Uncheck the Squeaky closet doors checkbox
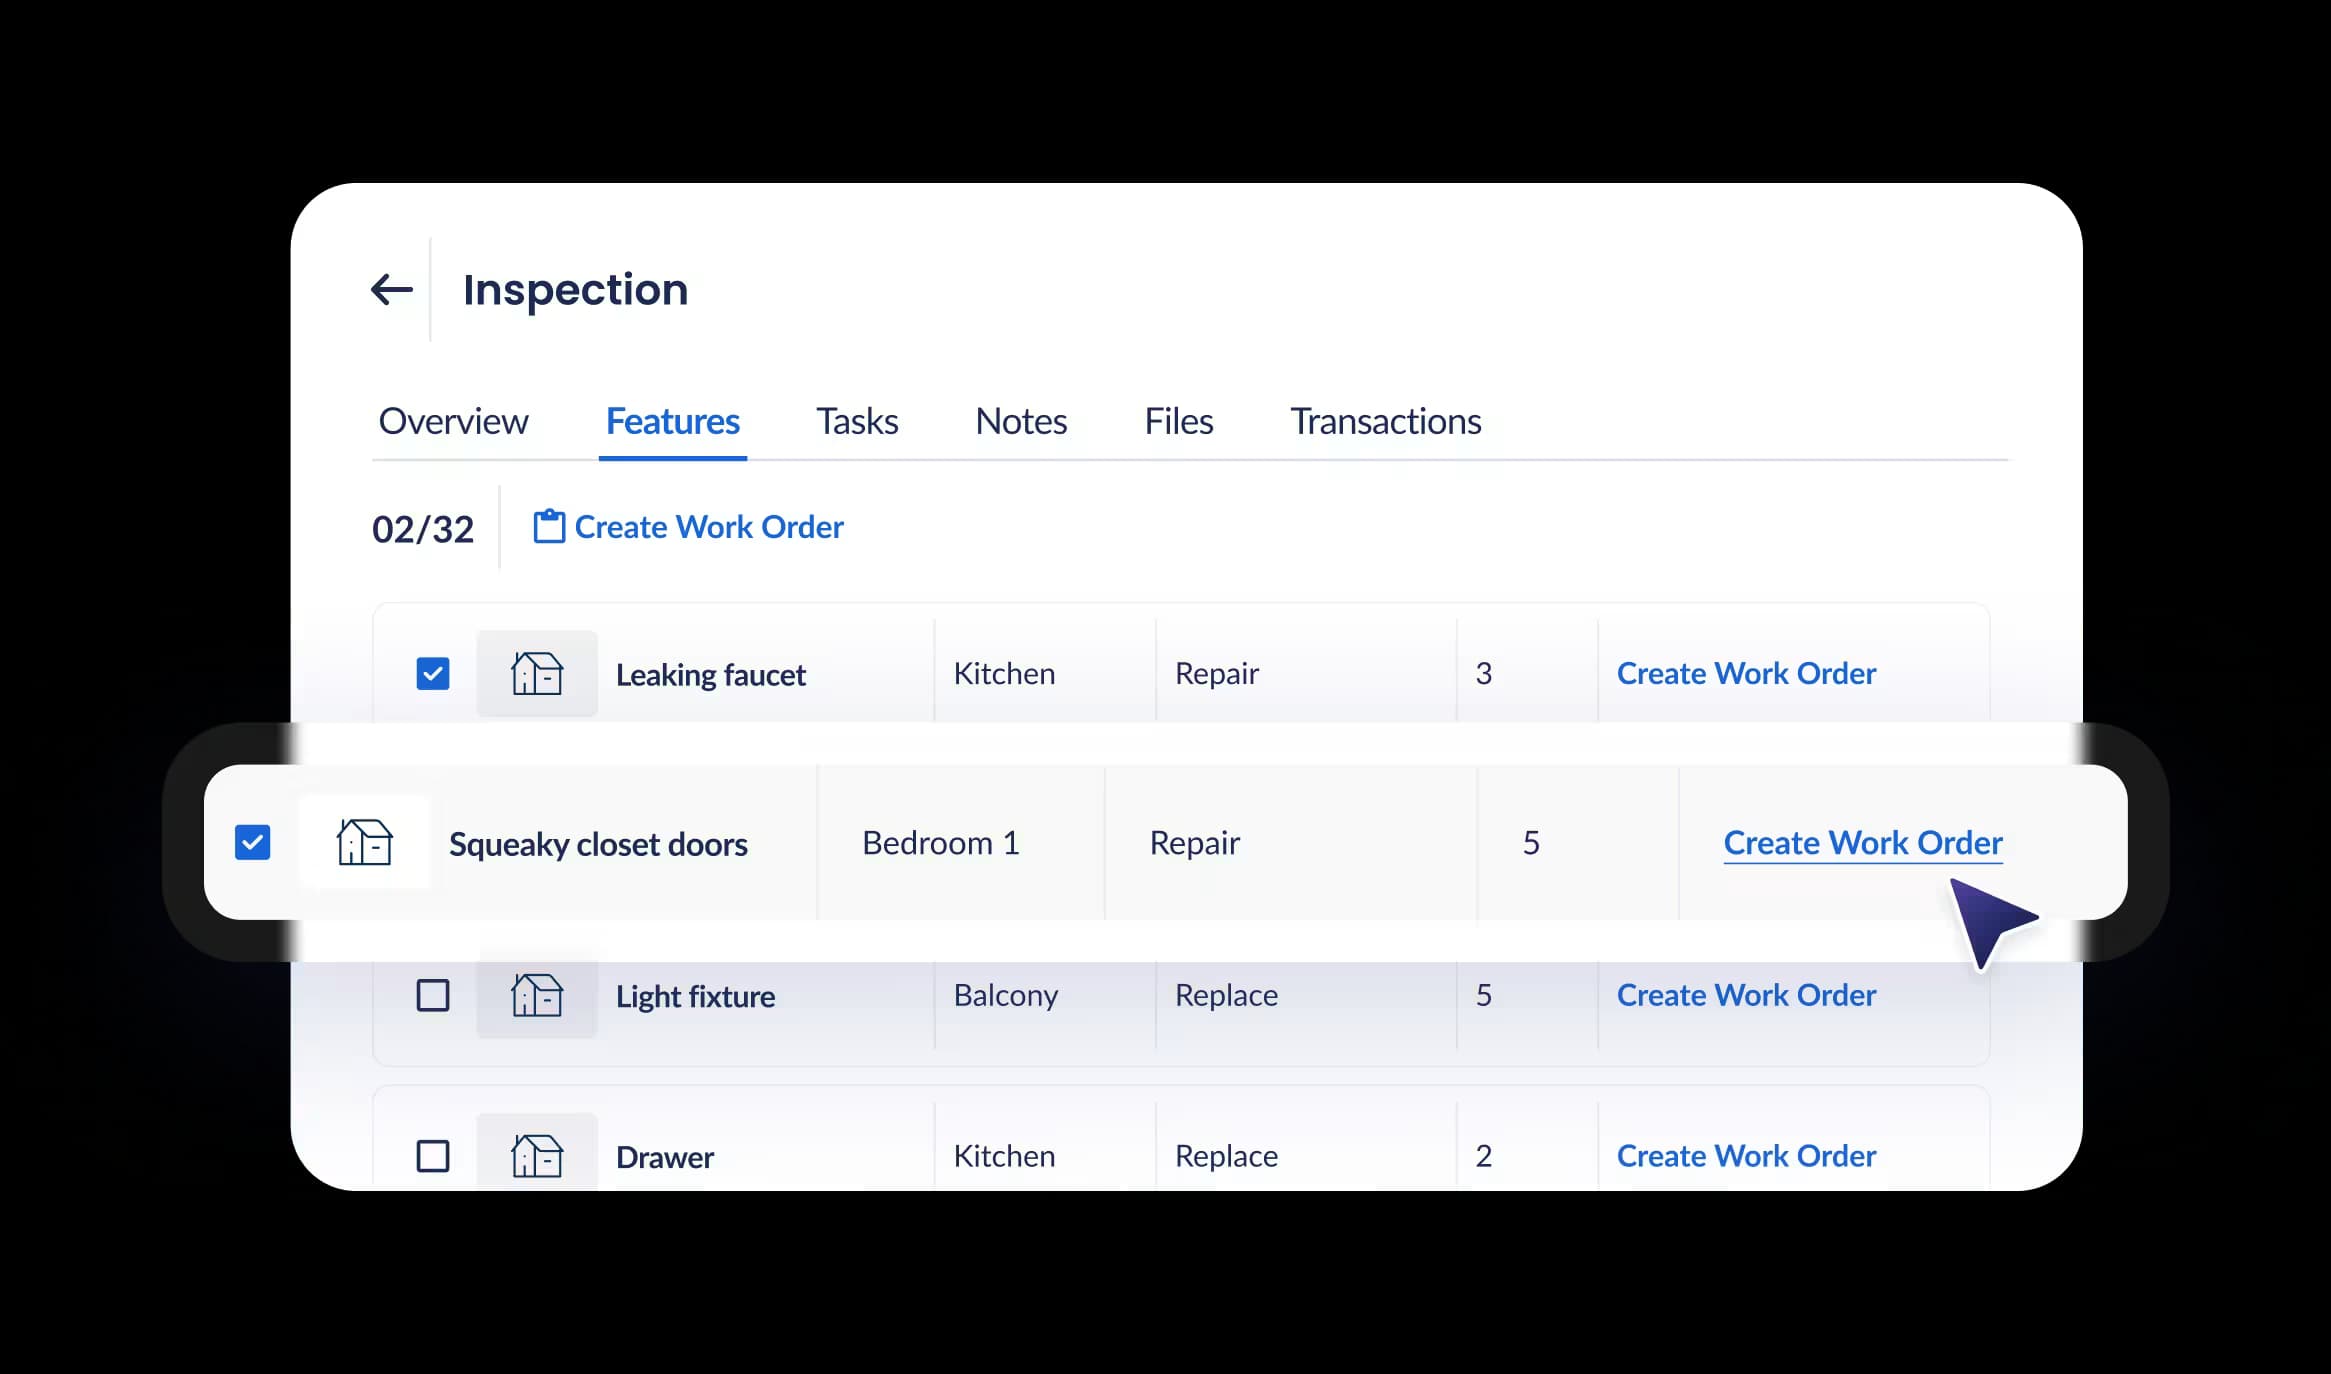 (x=252, y=842)
